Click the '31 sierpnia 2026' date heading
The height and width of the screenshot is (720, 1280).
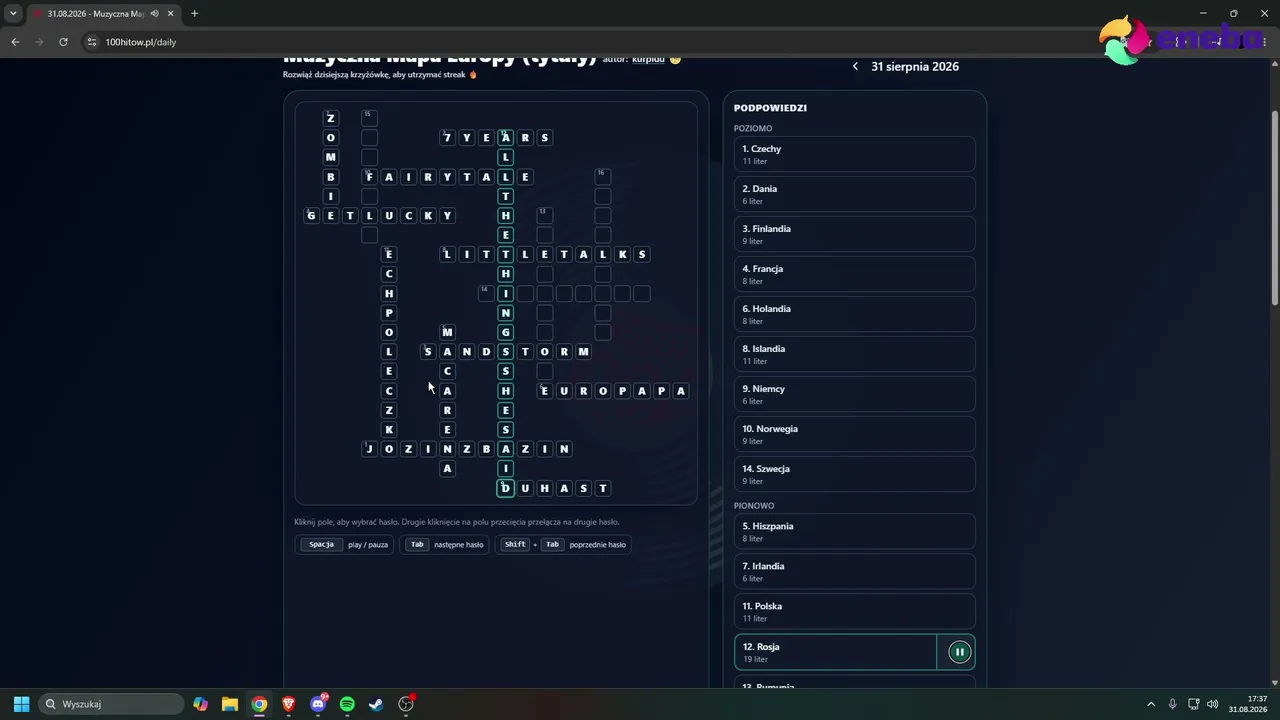pyautogui.click(x=915, y=67)
